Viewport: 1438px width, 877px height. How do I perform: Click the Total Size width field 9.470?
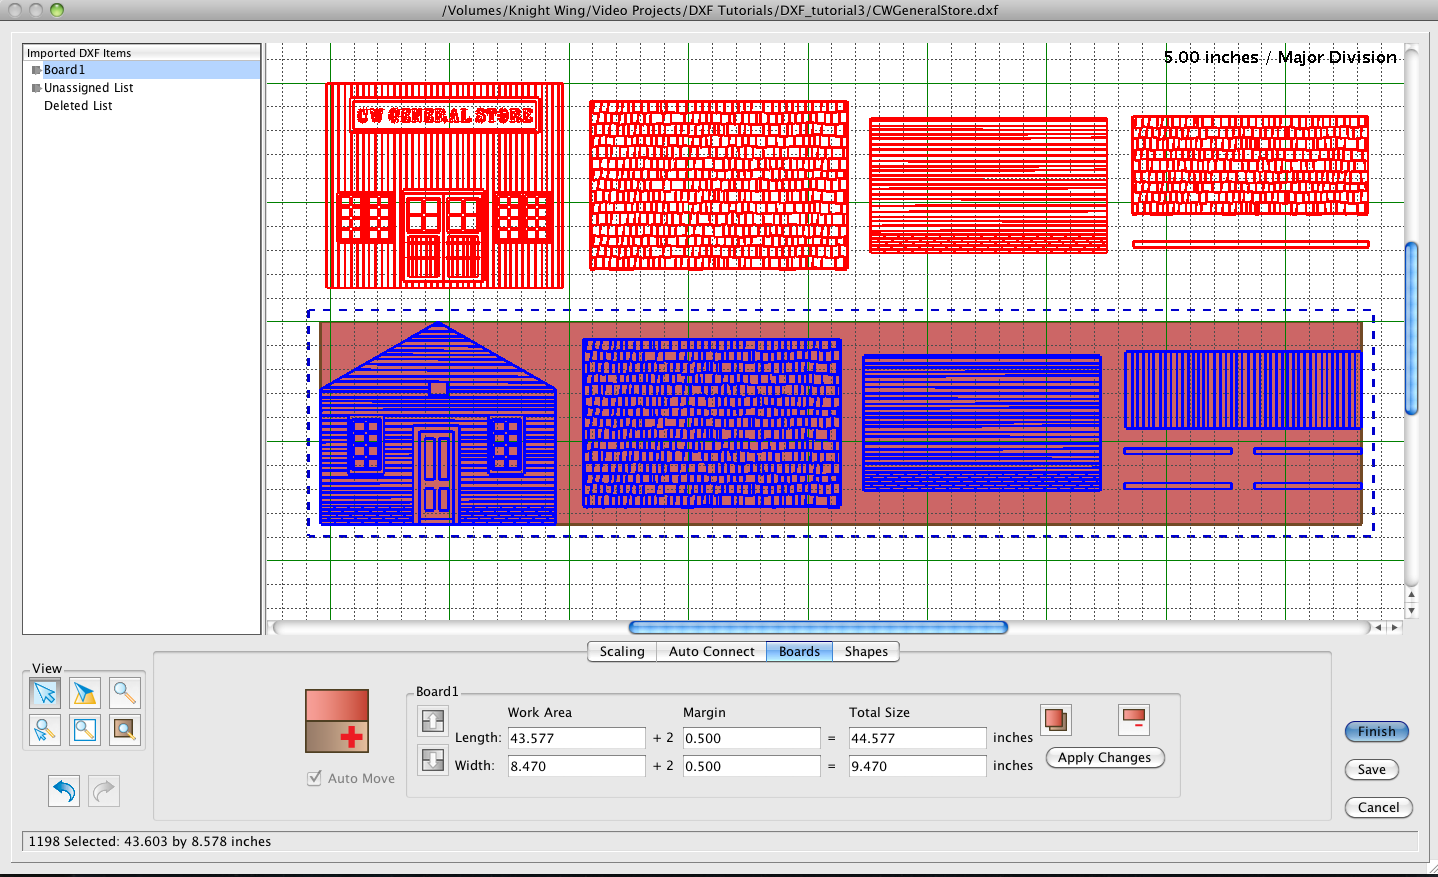tap(918, 766)
